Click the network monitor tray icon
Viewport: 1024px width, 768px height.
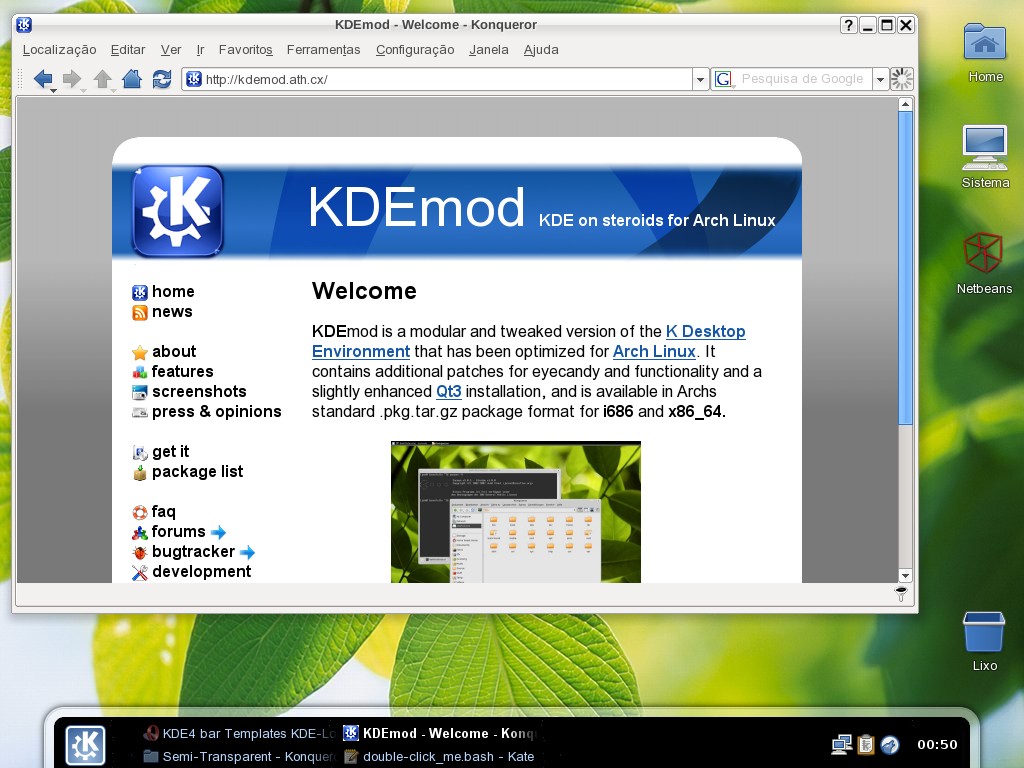pyautogui.click(x=841, y=744)
